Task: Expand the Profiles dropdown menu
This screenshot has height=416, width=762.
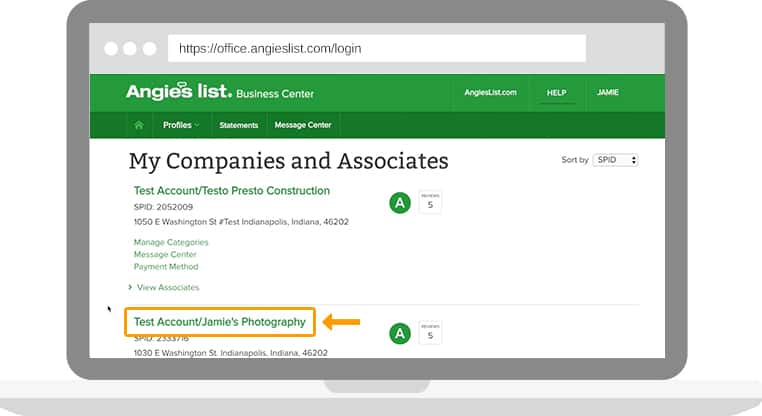Action: click(x=181, y=125)
